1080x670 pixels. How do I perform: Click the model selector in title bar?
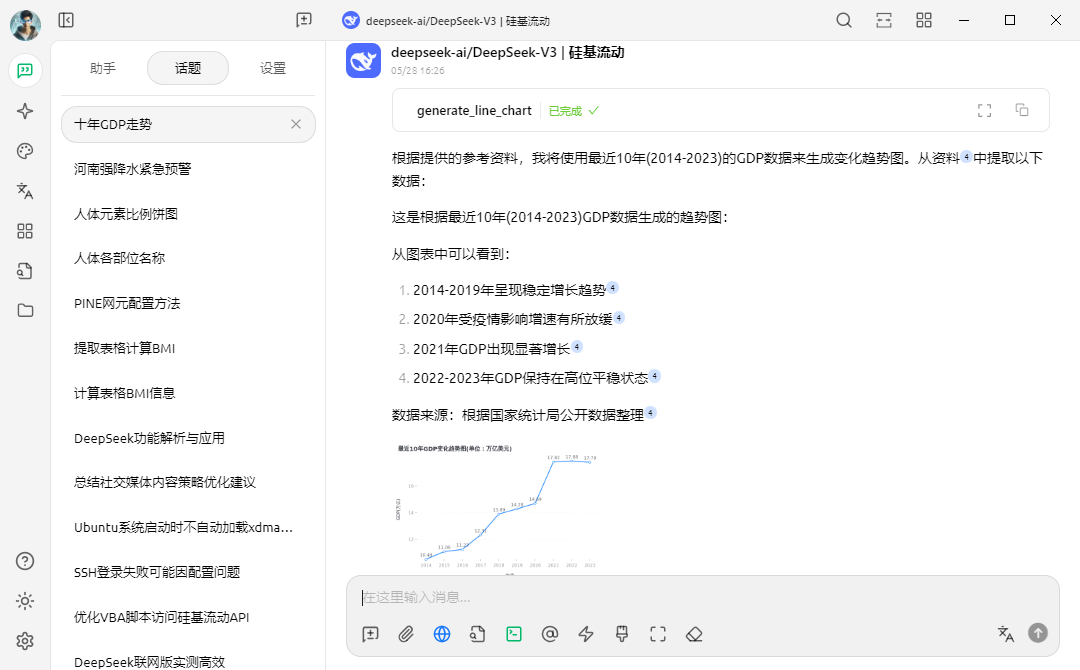[446, 21]
